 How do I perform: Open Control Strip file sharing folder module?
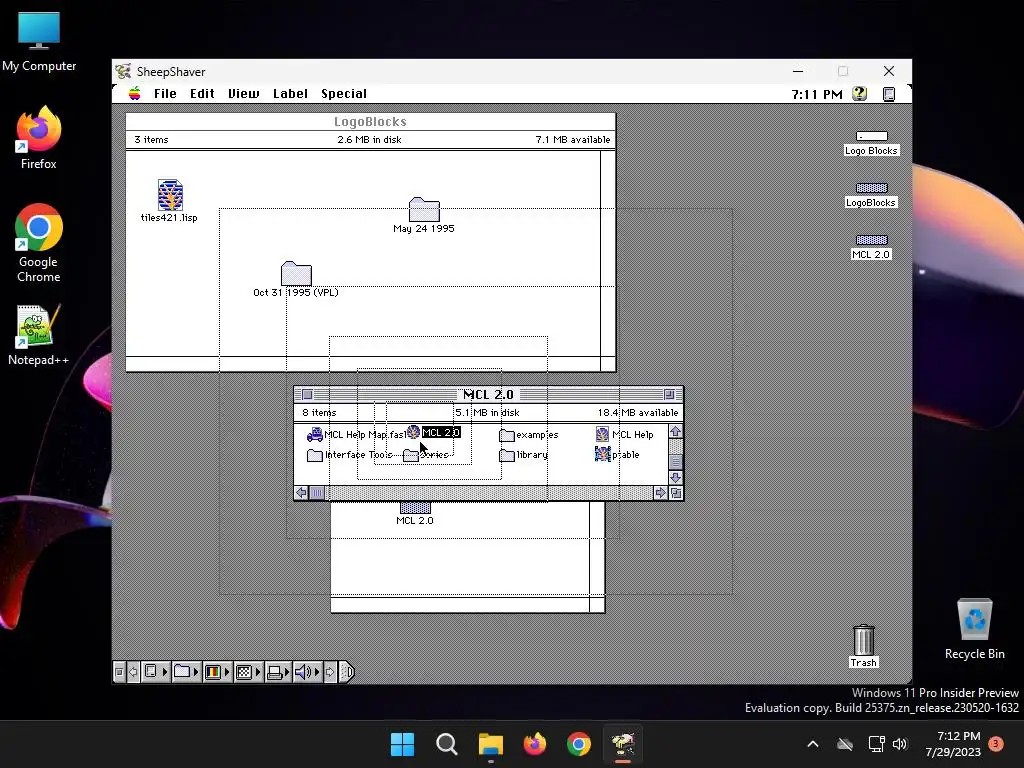[186, 671]
